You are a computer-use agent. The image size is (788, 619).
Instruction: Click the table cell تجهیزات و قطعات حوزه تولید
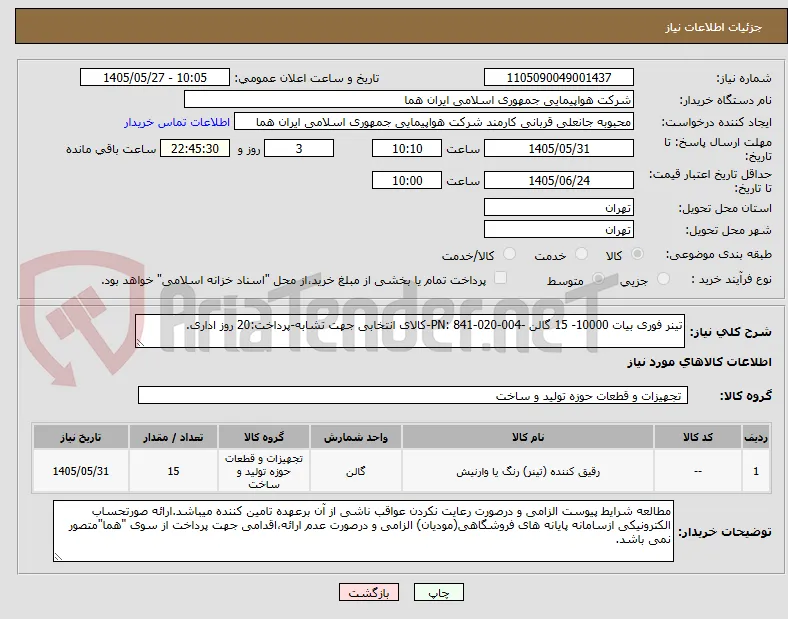pyautogui.click(x=264, y=471)
